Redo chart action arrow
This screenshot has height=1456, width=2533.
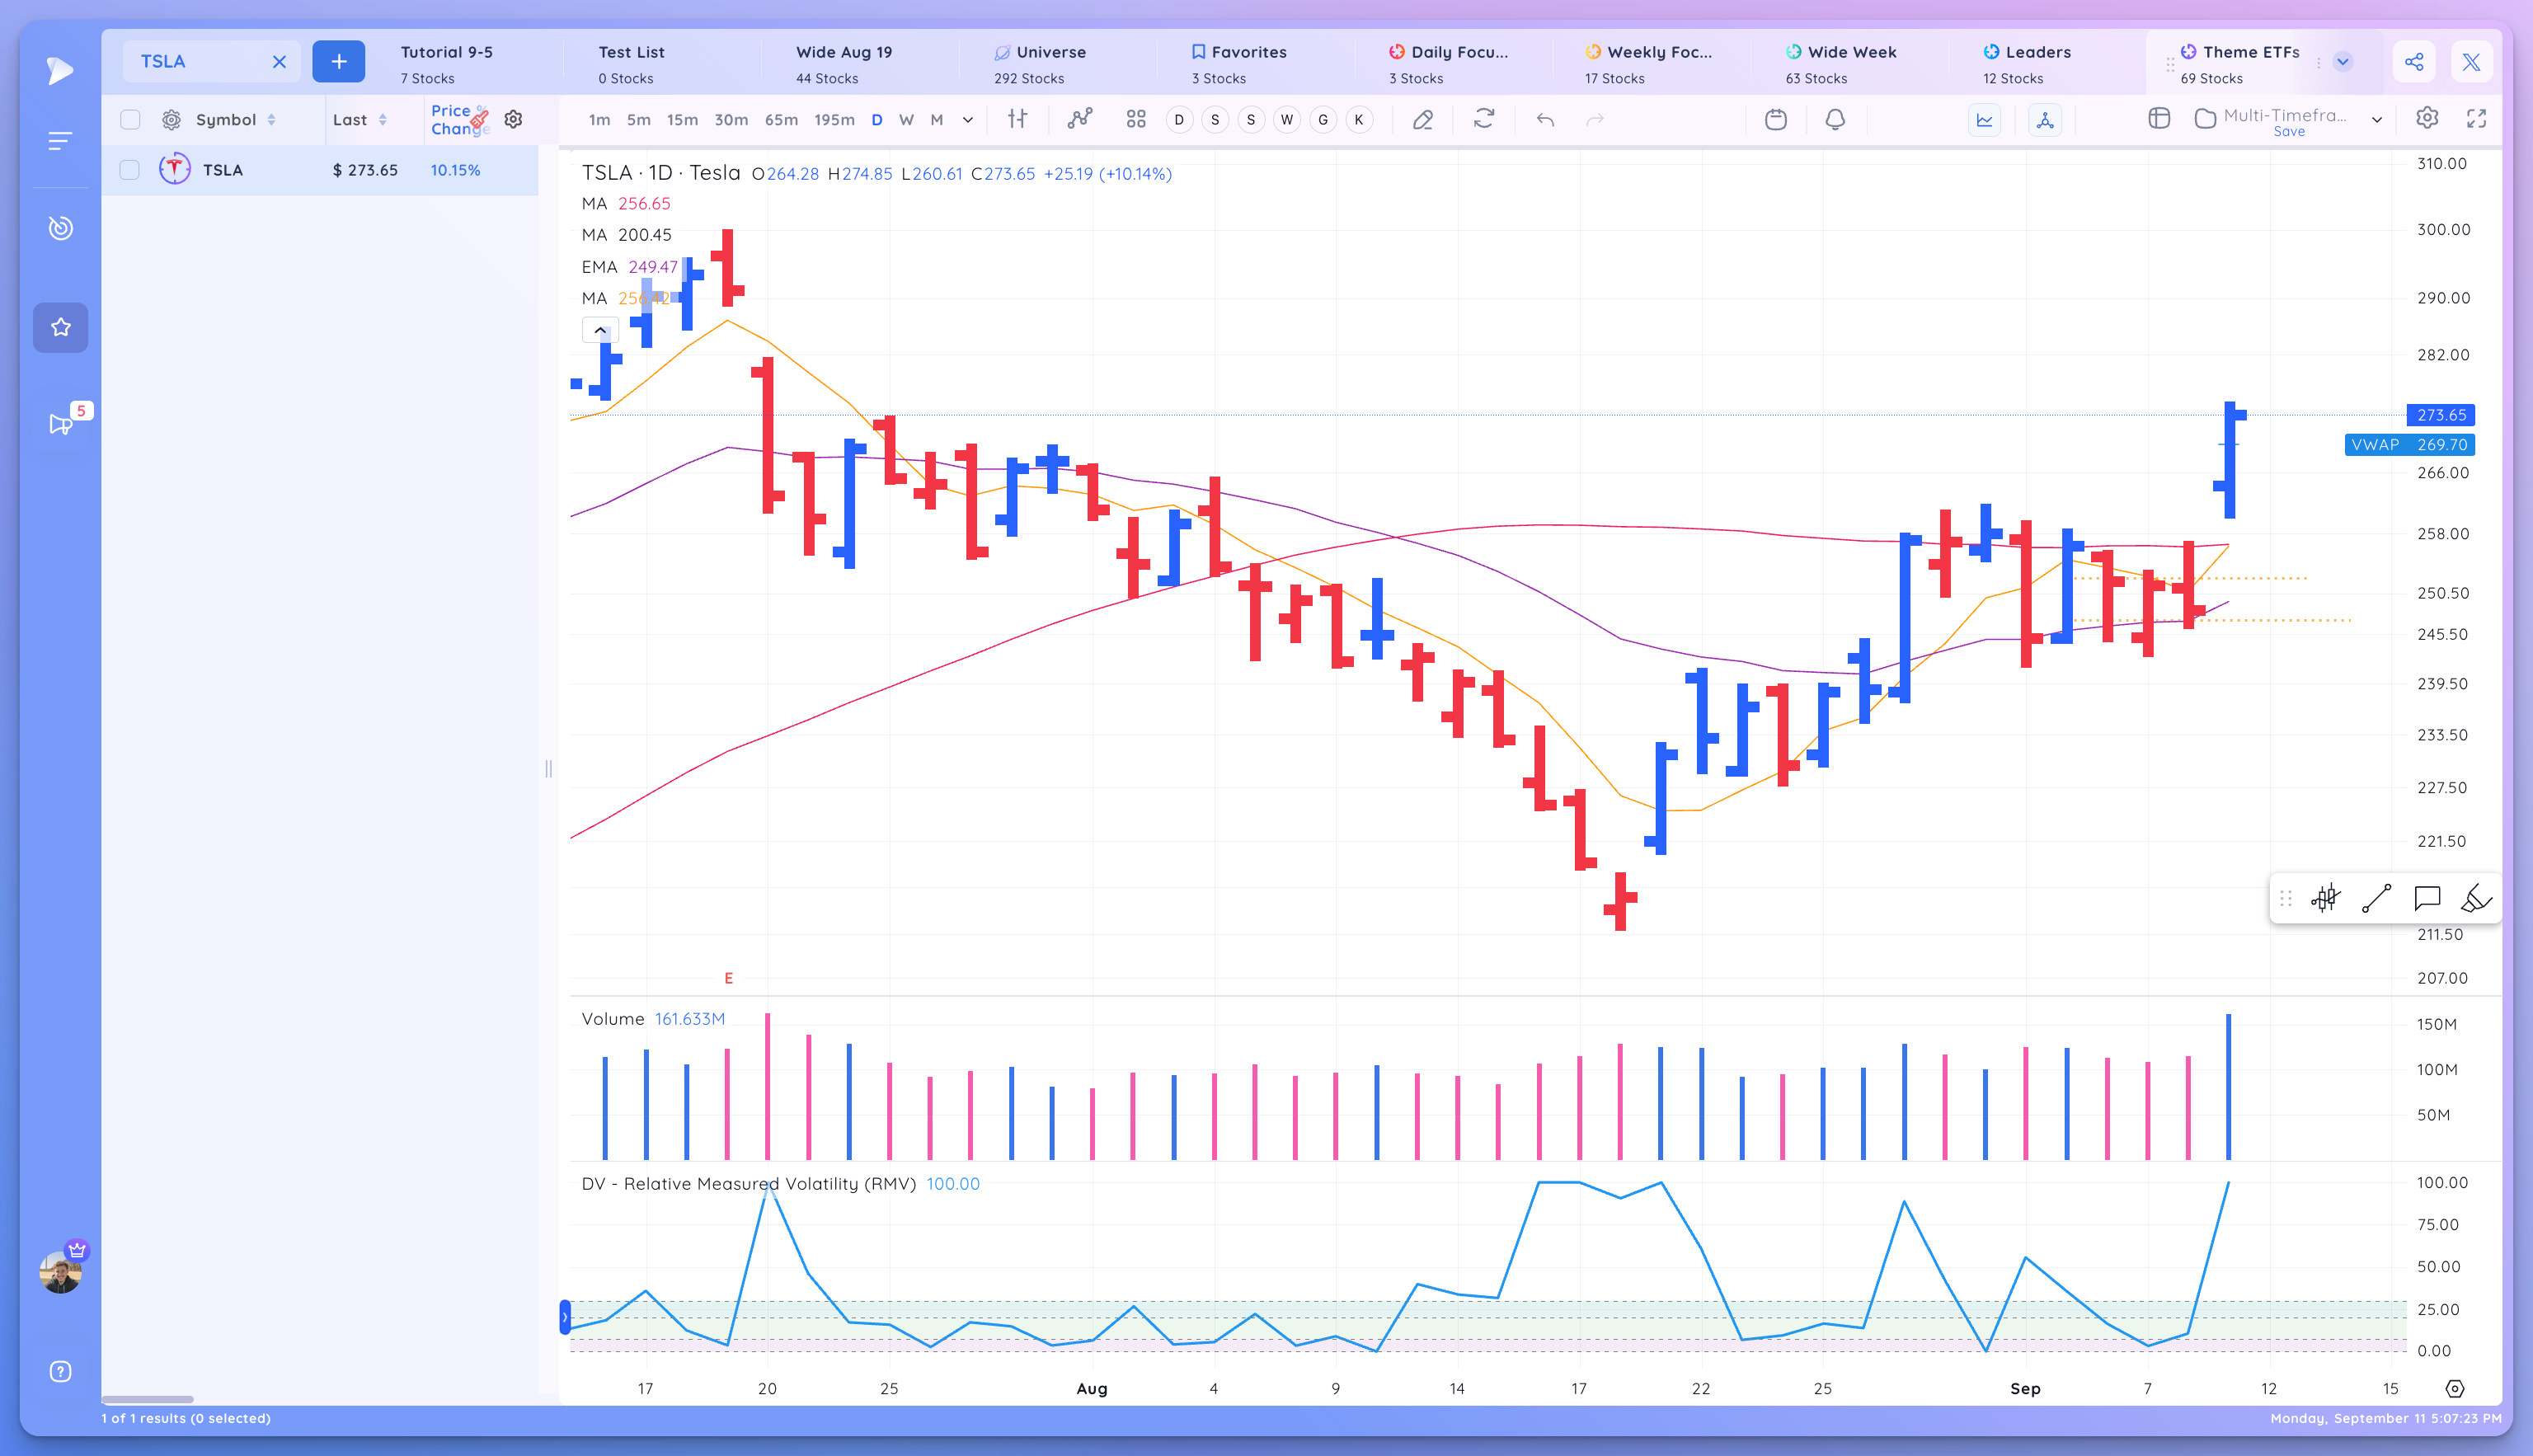click(x=1595, y=119)
